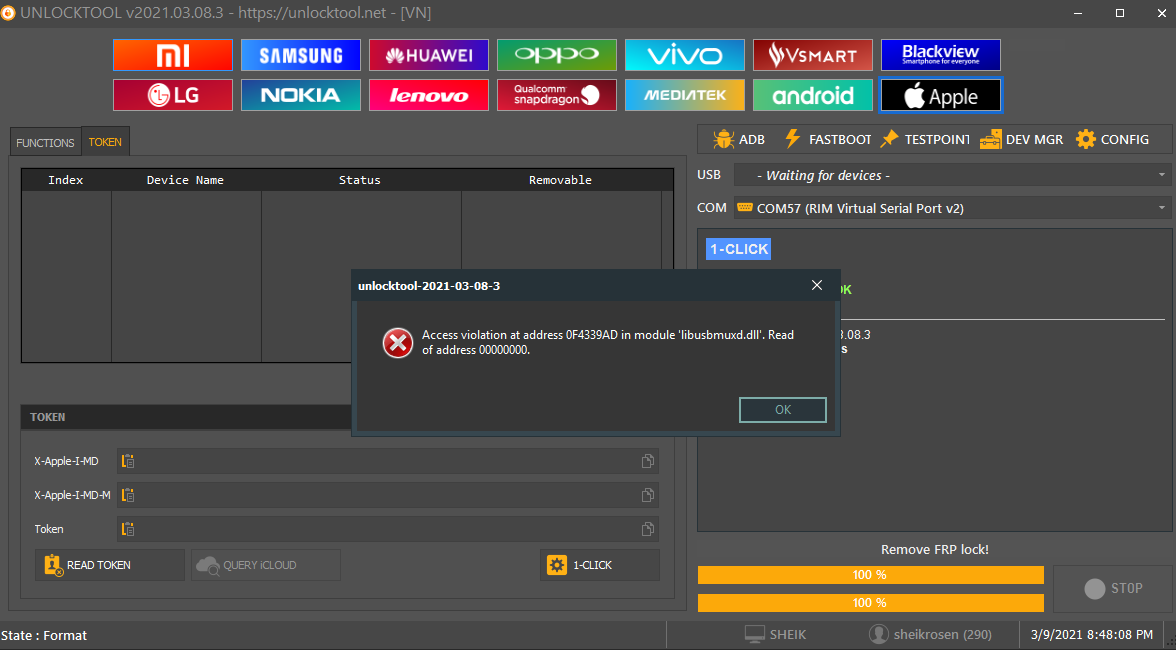Screen dimensions: 1176x650
Task: Select the OPPO brand logo
Action: [x=556, y=55]
